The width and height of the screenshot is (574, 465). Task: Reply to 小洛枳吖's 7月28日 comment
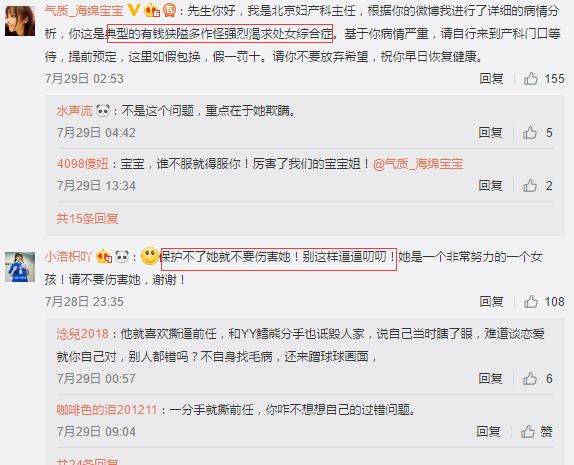click(491, 301)
